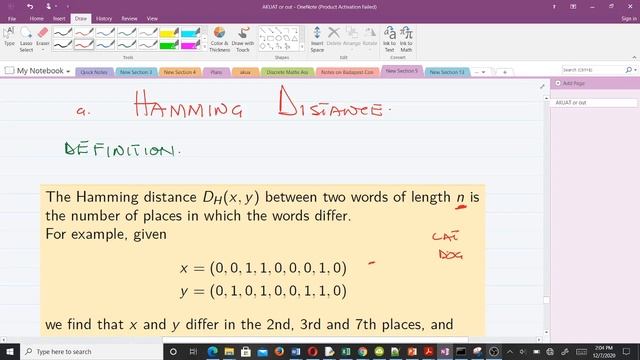Click the search notes field
The image size is (640, 360).
pyautogui.click(x=592, y=70)
